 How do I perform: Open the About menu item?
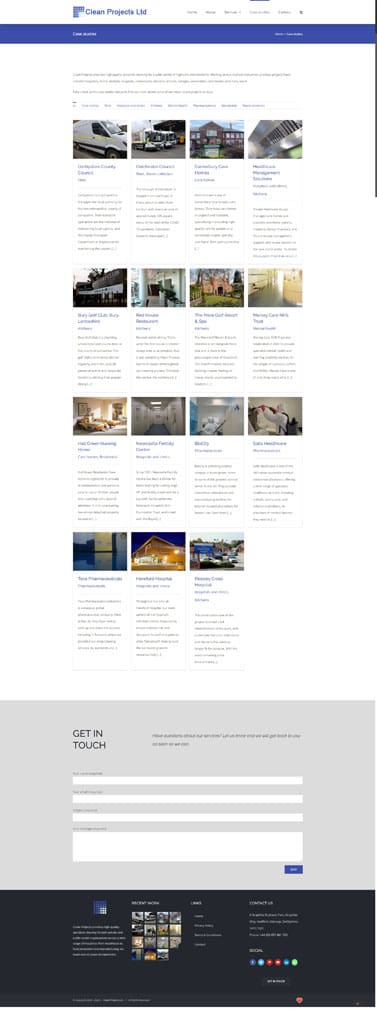tap(210, 12)
